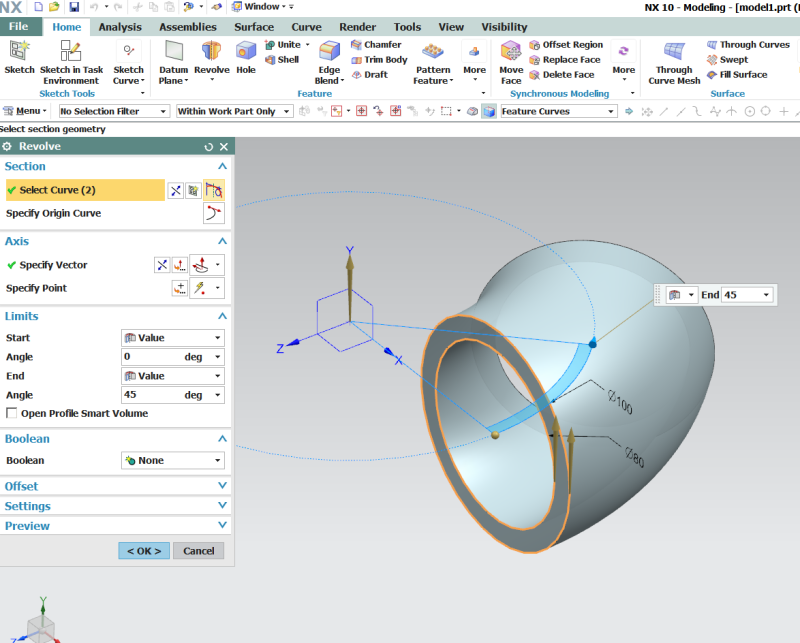Collapse the Limits group
The width and height of the screenshot is (800, 643).
point(222,316)
